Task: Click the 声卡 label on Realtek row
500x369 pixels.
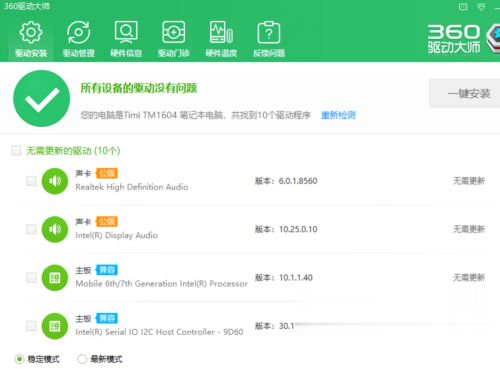Action: coord(83,173)
